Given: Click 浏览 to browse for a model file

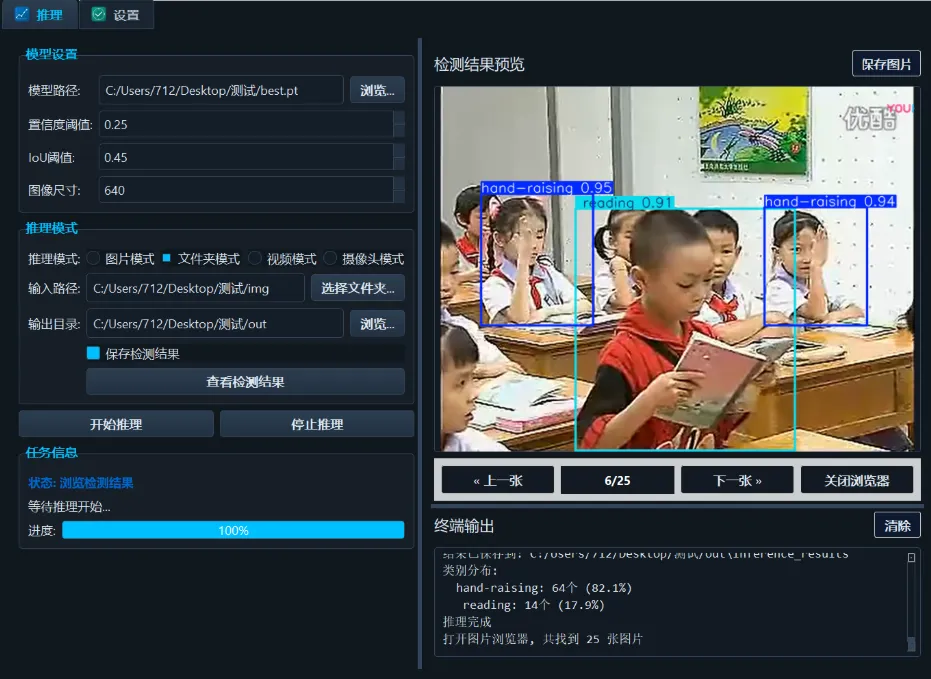Looking at the screenshot, I should click(377, 90).
